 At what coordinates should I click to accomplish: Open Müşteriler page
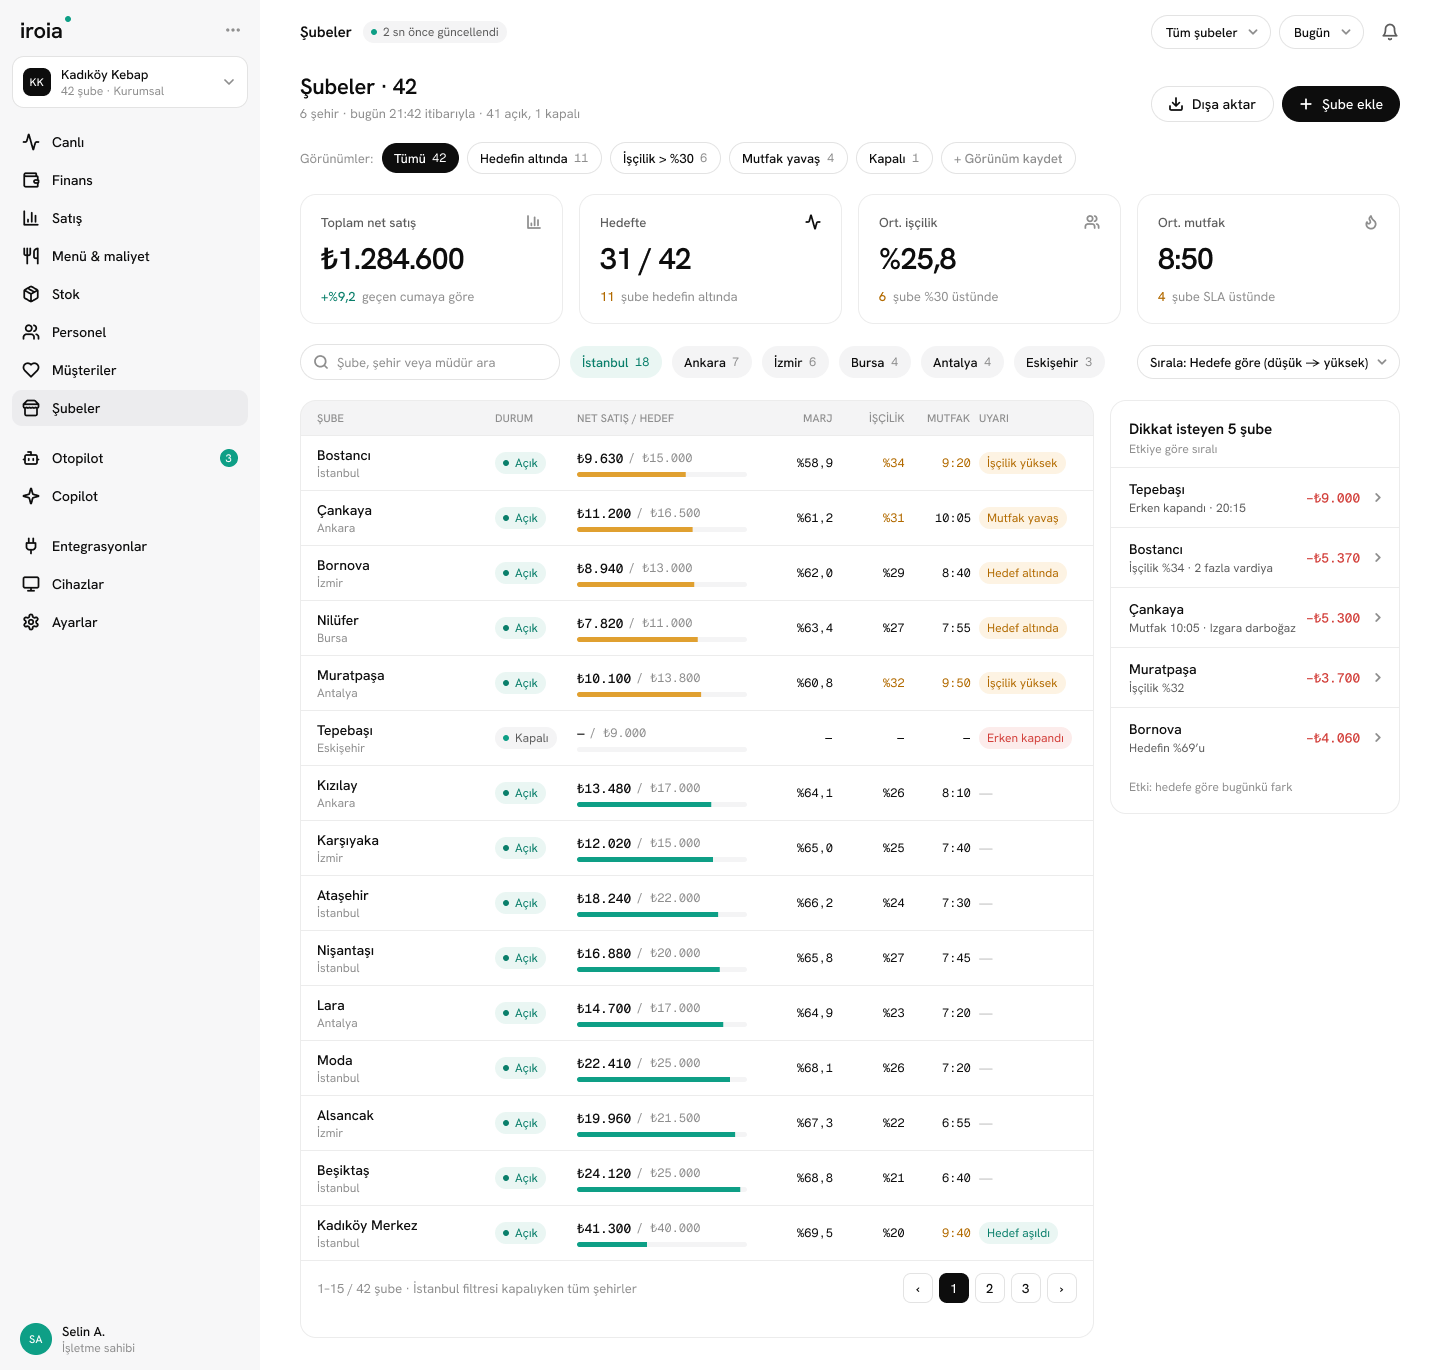130,370
